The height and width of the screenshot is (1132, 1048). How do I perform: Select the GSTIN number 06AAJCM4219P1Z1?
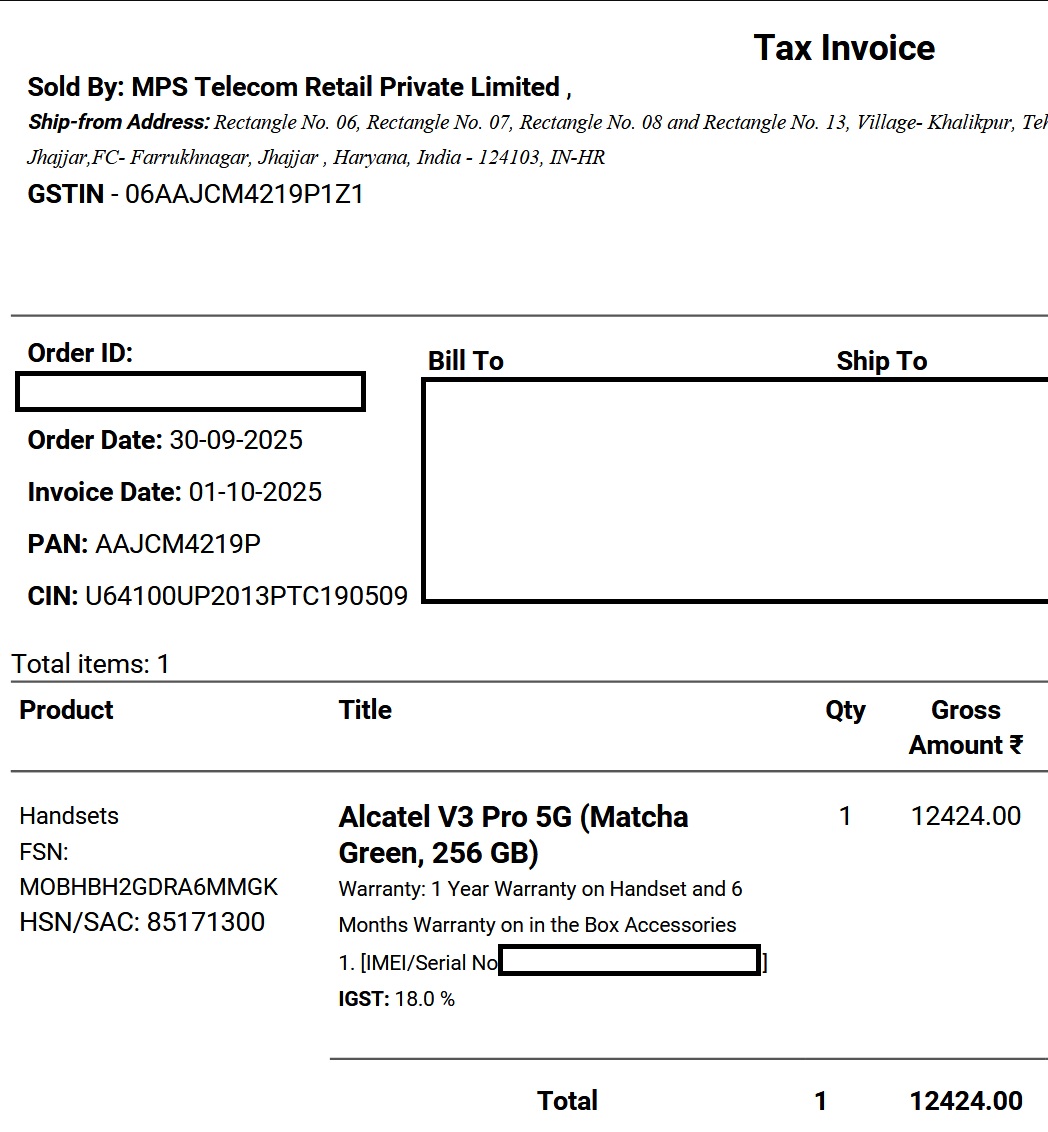pyautogui.click(x=244, y=195)
